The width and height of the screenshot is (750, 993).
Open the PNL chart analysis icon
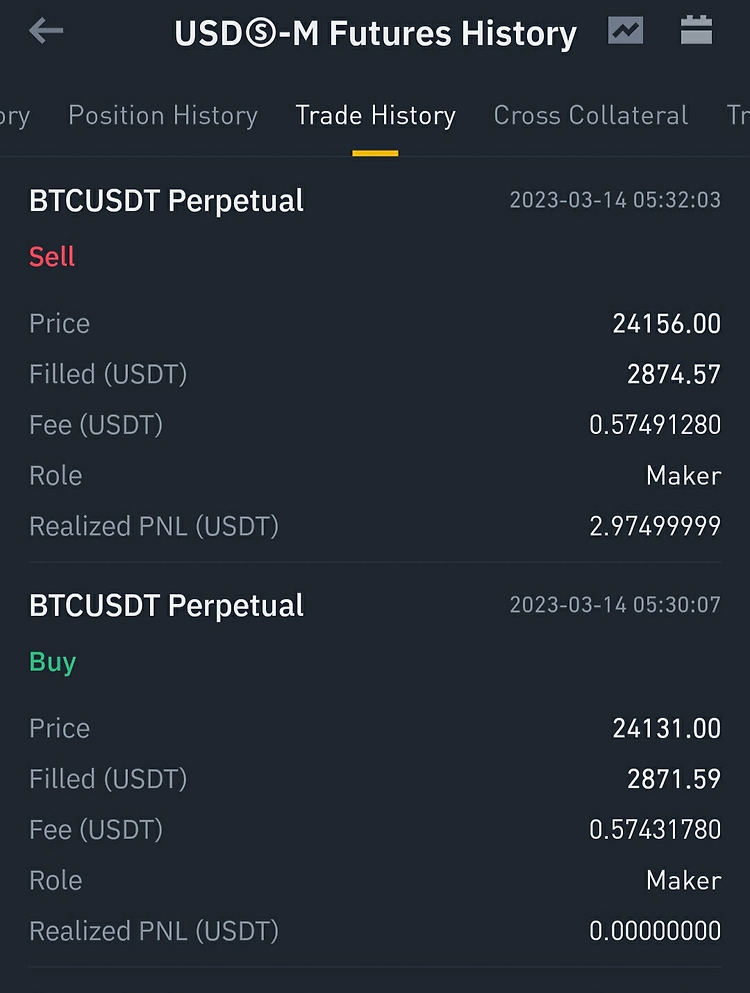coord(625,30)
